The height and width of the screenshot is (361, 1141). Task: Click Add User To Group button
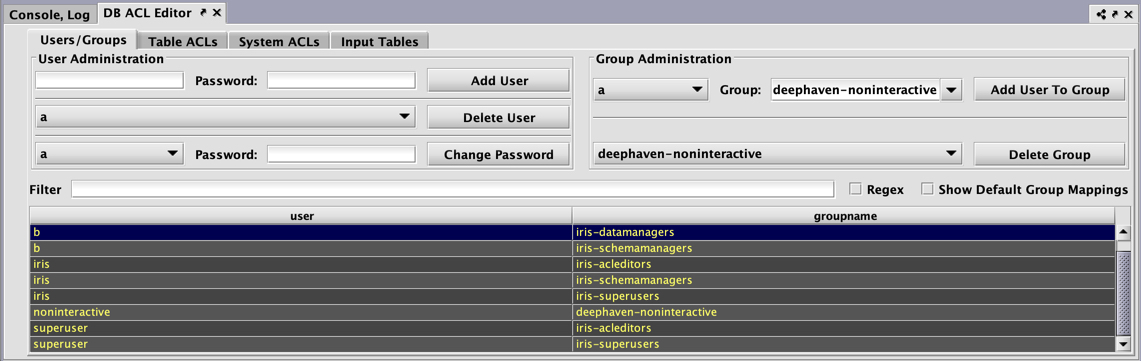(x=1044, y=90)
